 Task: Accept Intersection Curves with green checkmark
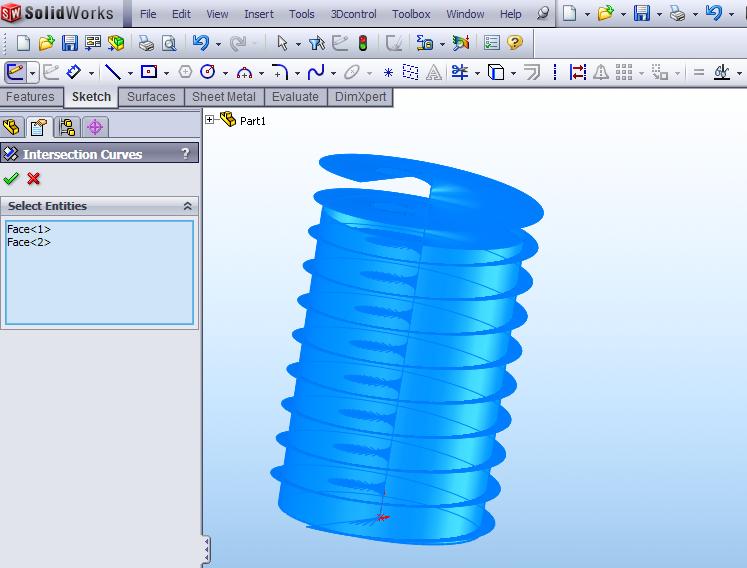click(x=10, y=179)
